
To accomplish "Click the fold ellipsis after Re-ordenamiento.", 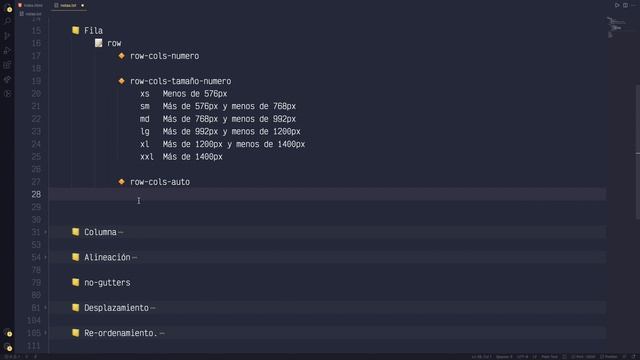I will tap(162, 333).
